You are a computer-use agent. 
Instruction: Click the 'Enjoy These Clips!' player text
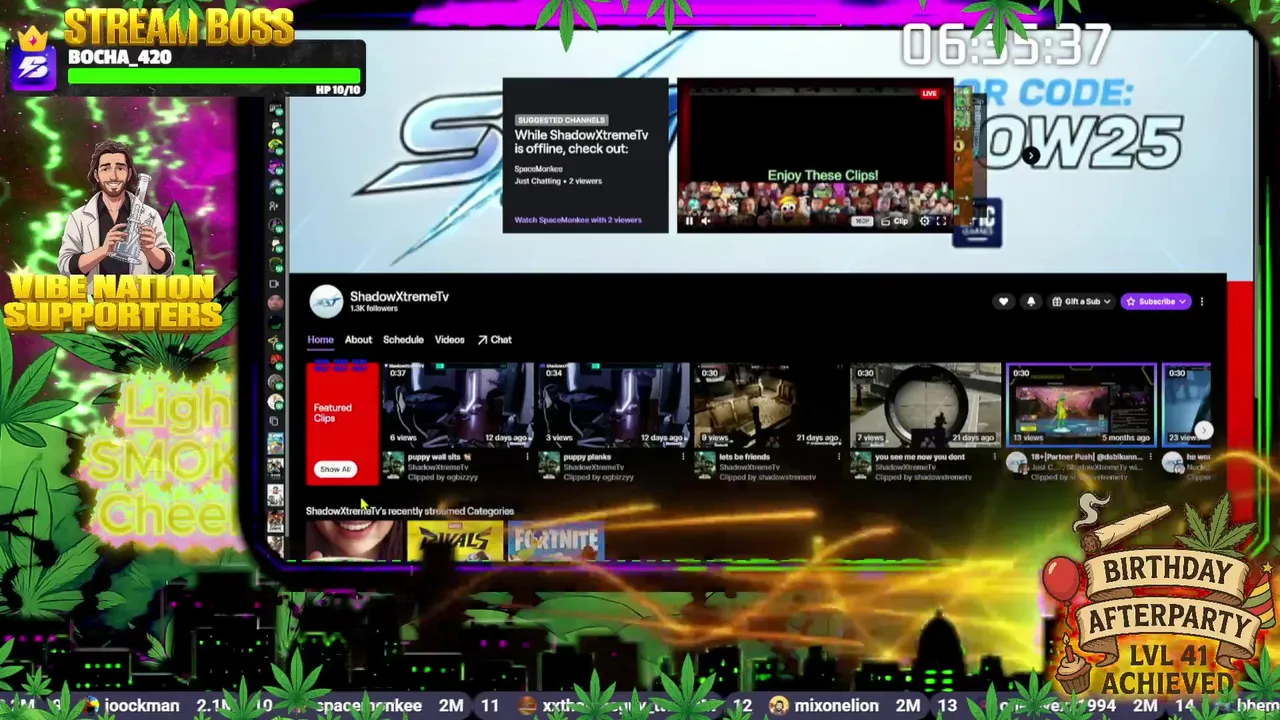coord(823,175)
